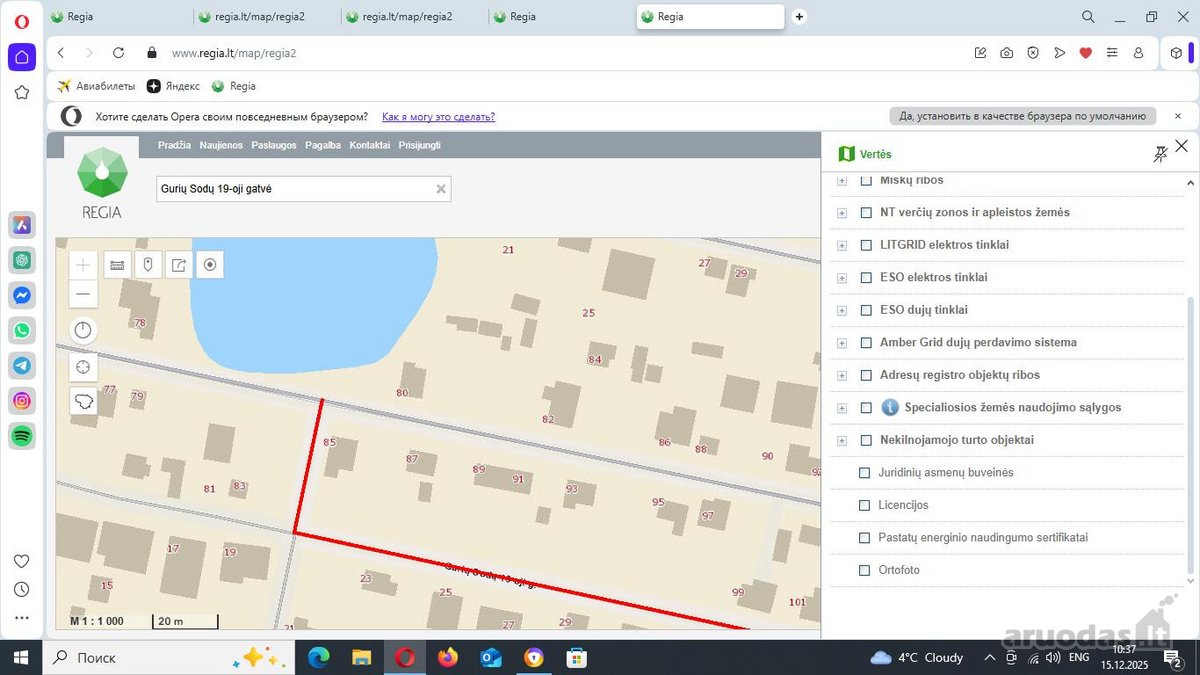
Task: Open the Kontaktai menu item
Action: pyautogui.click(x=370, y=145)
